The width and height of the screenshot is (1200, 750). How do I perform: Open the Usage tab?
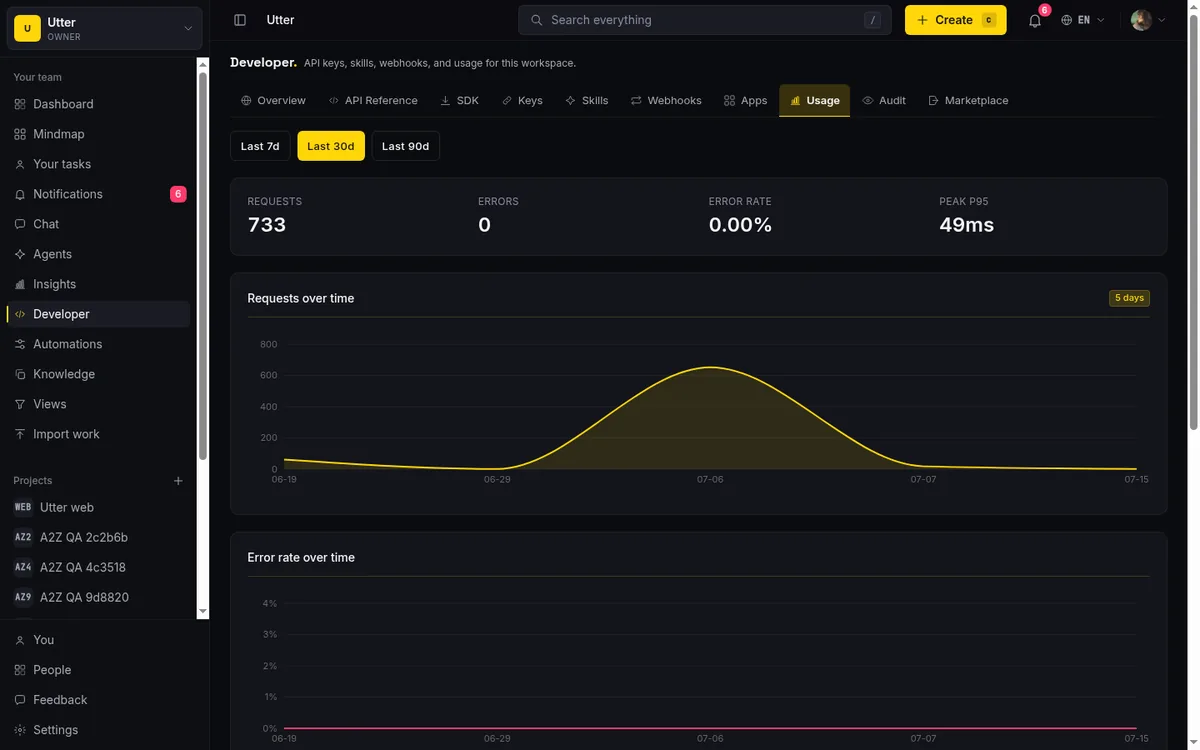pos(814,100)
